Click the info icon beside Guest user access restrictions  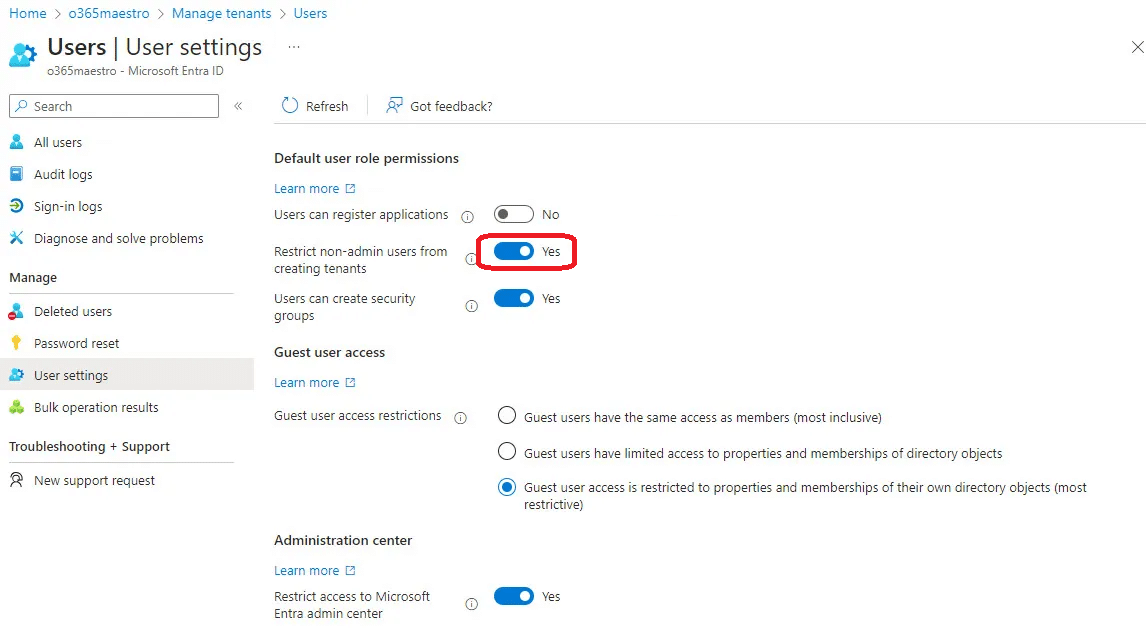461,418
